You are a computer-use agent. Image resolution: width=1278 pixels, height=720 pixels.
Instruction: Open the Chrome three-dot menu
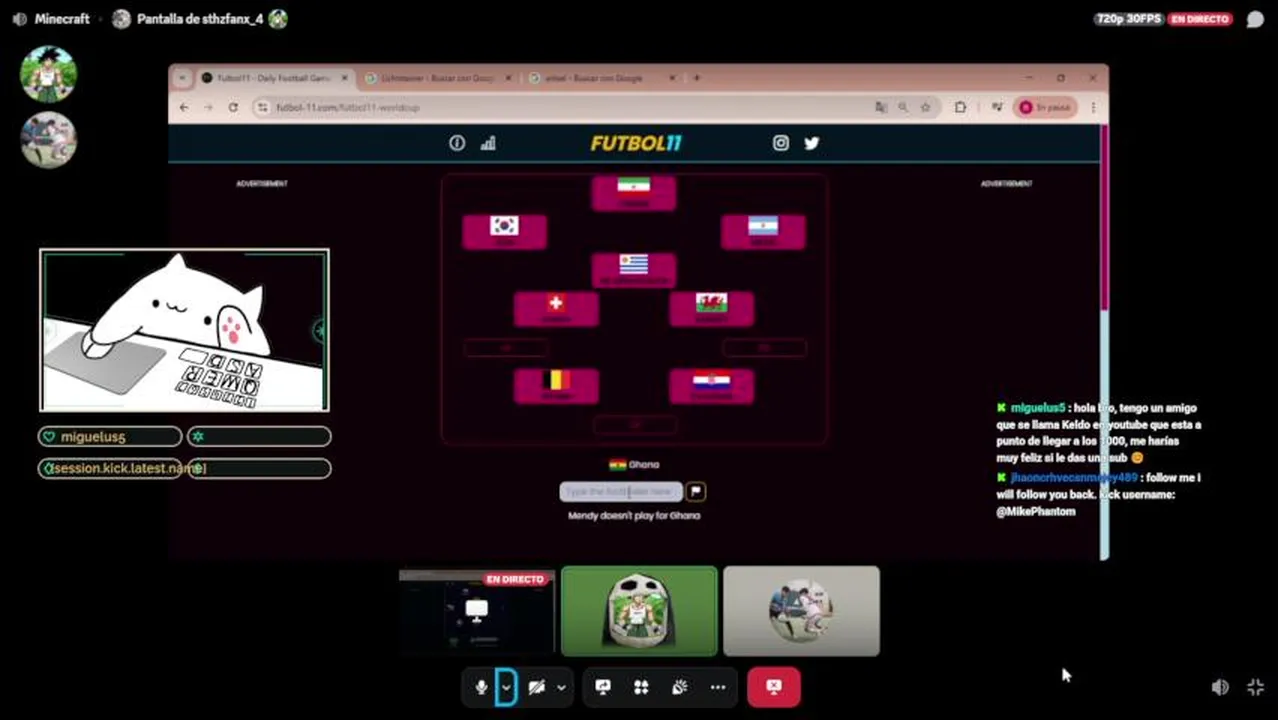1093,107
